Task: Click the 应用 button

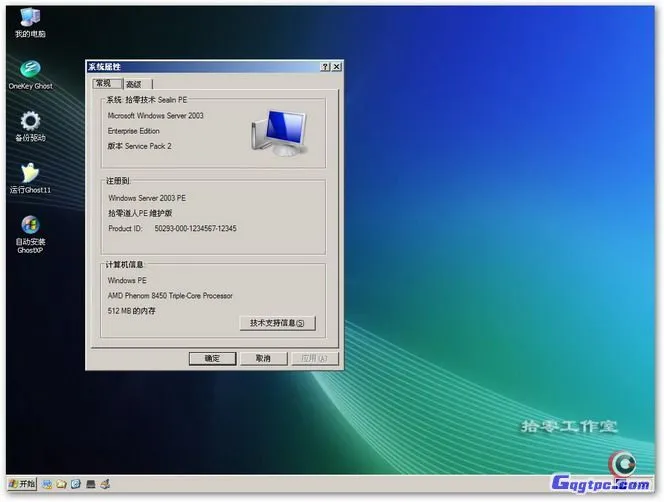Action: [x=315, y=358]
